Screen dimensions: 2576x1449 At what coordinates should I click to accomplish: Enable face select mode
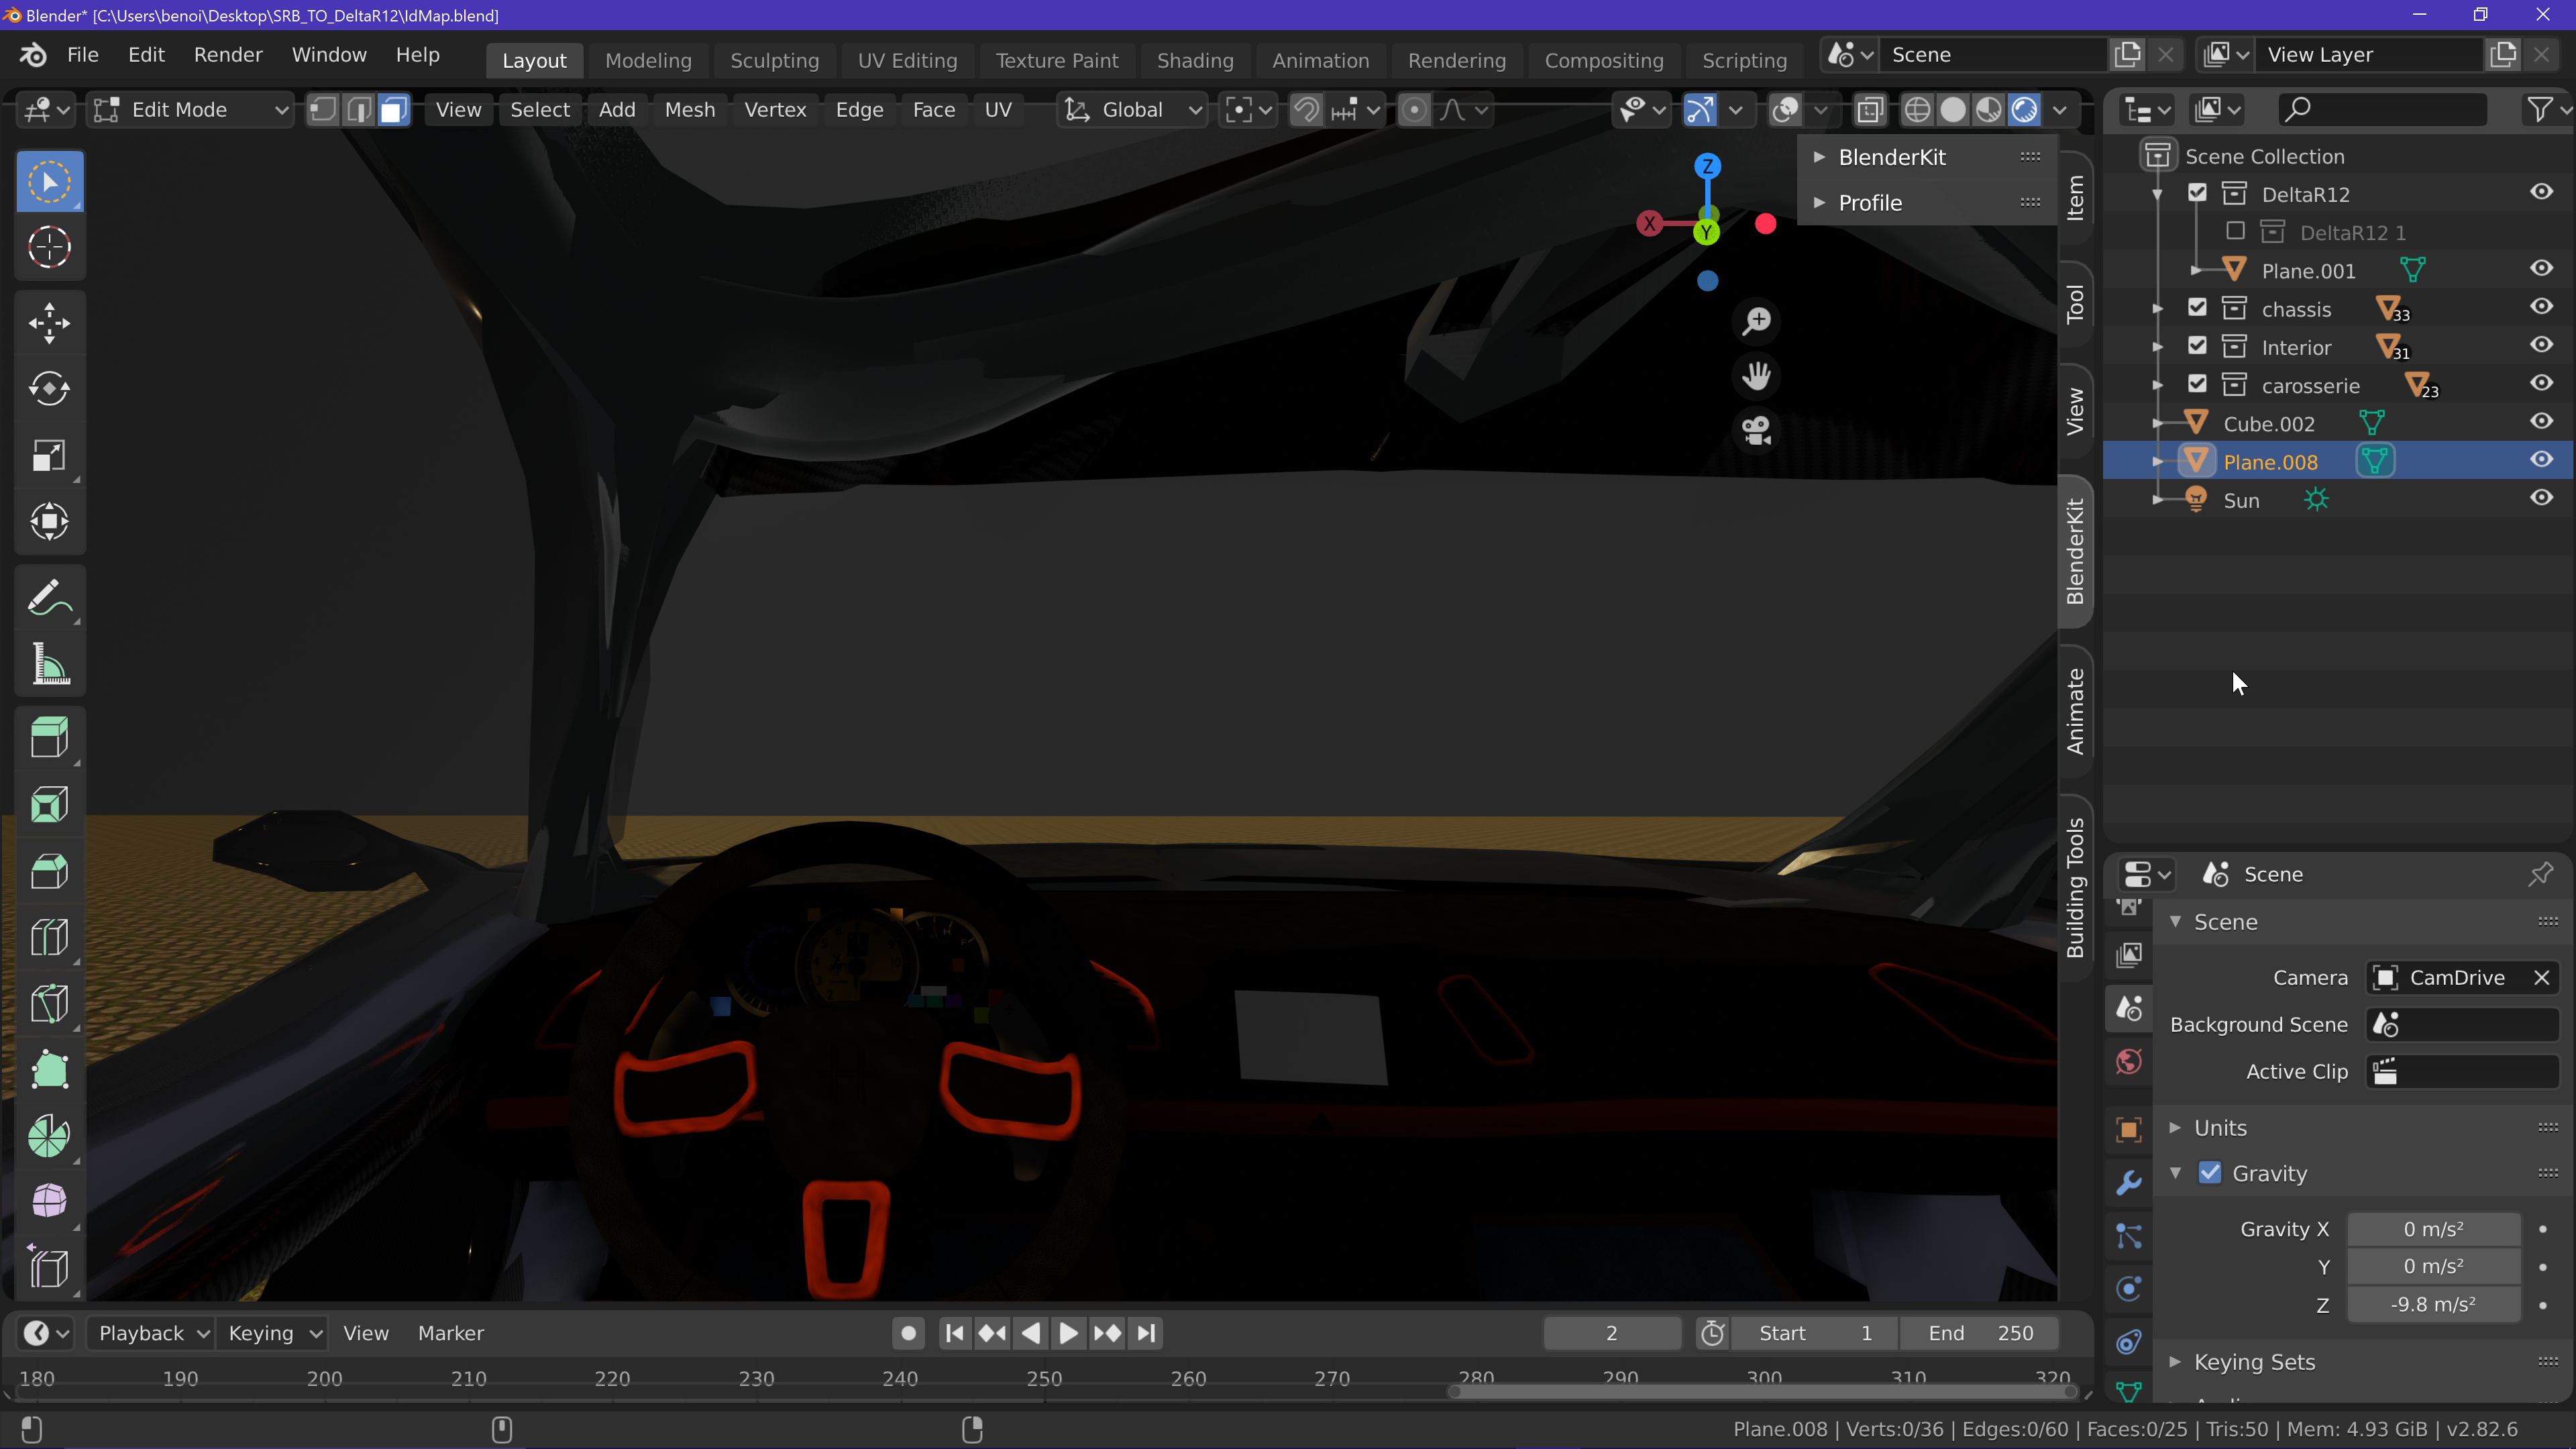point(394,110)
